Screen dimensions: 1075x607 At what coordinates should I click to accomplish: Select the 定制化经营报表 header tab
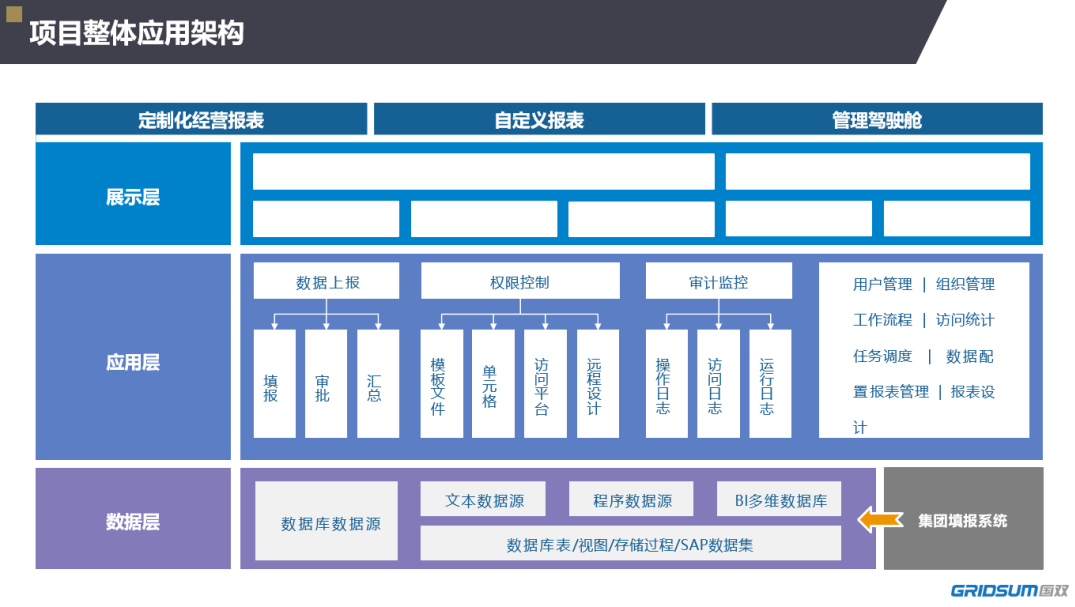[x=201, y=119]
